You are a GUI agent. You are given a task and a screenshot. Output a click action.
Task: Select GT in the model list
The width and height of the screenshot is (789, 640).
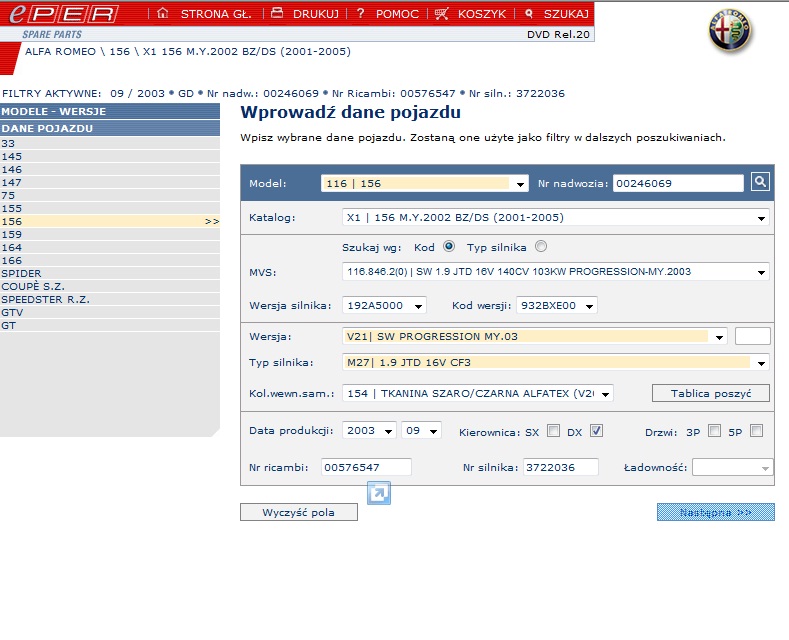110,326
